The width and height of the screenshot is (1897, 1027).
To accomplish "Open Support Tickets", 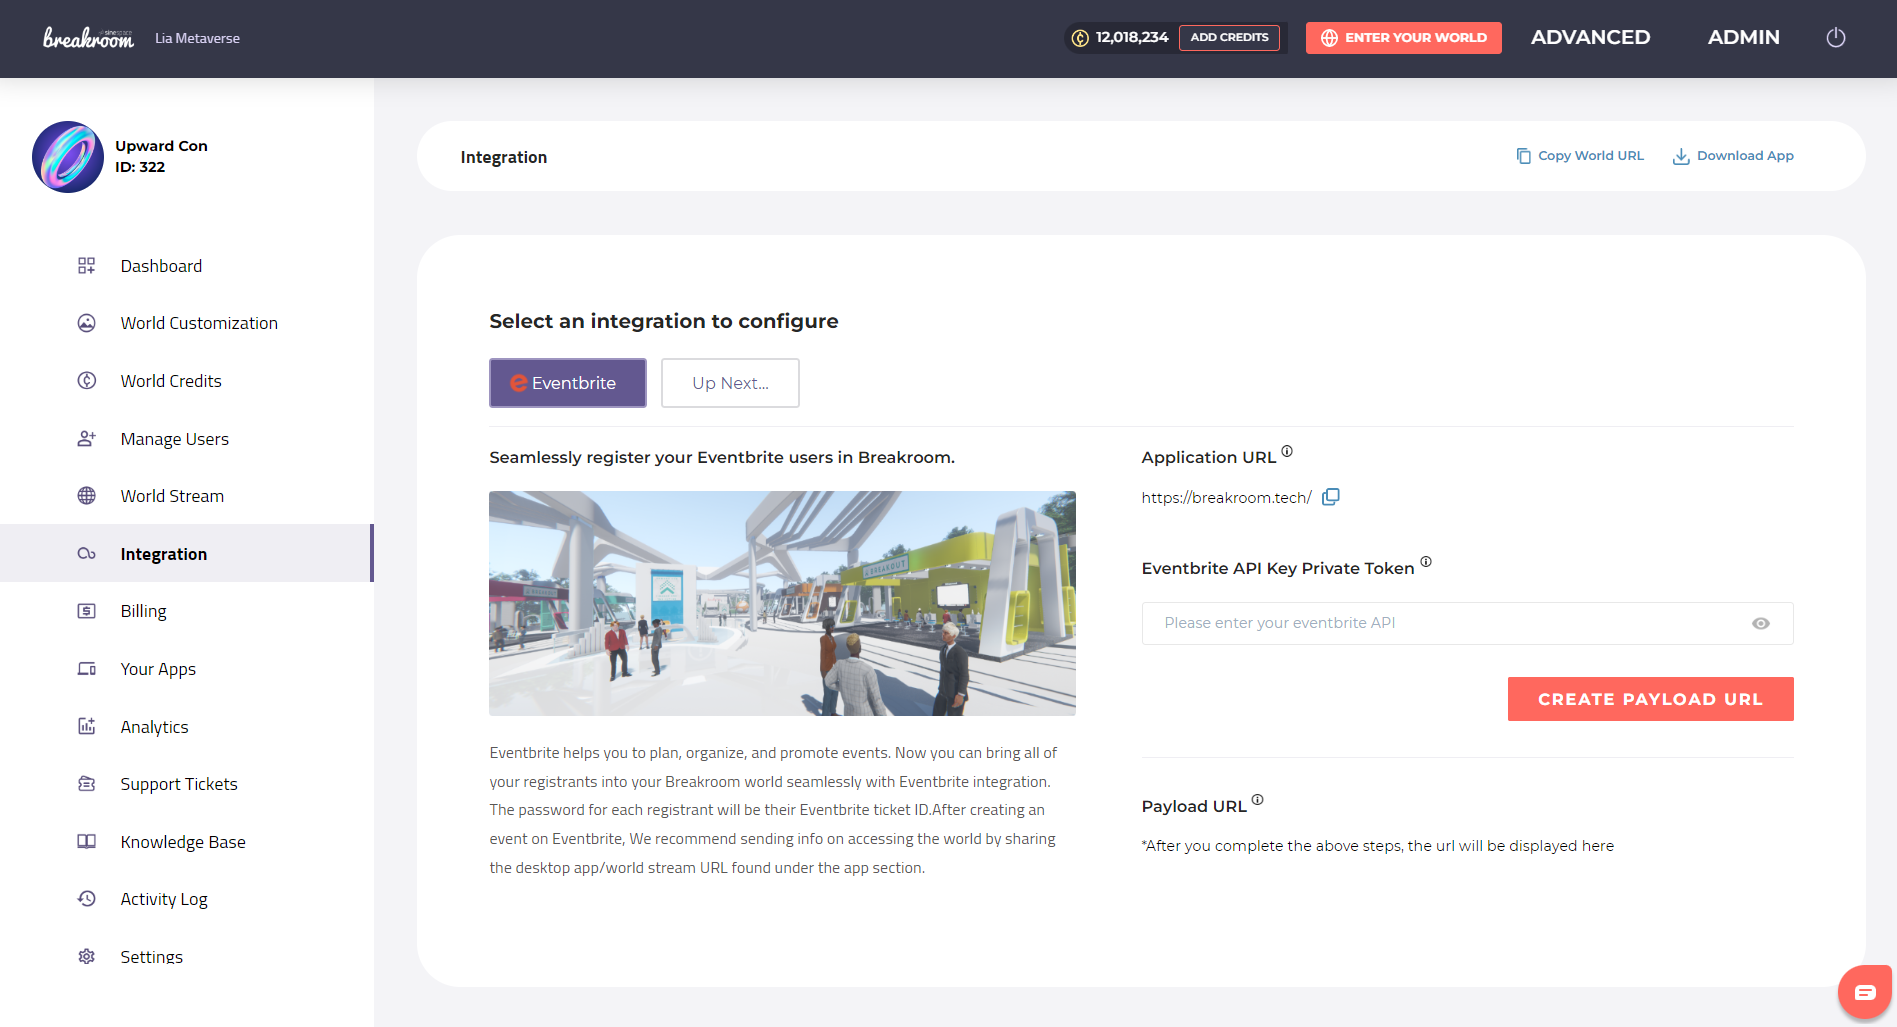I will pos(179,784).
